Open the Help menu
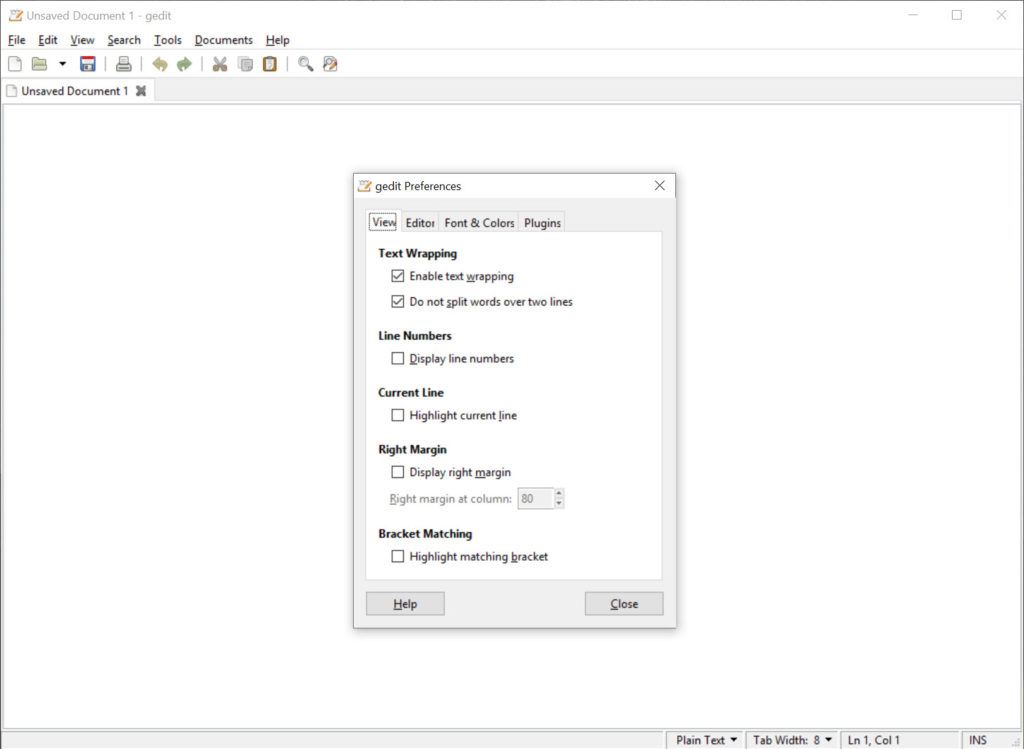The width and height of the screenshot is (1024, 749). coord(278,40)
